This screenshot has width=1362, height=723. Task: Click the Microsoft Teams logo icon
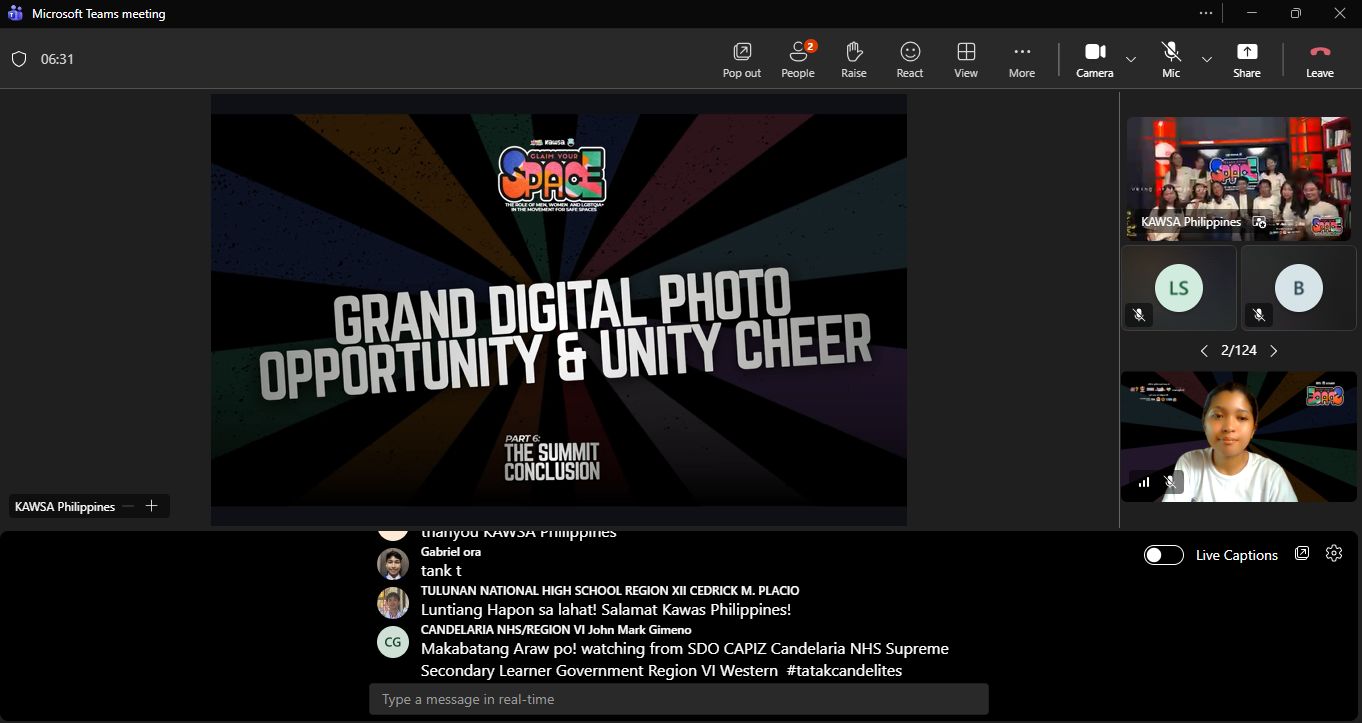pyautogui.click(x=15, y=13)
